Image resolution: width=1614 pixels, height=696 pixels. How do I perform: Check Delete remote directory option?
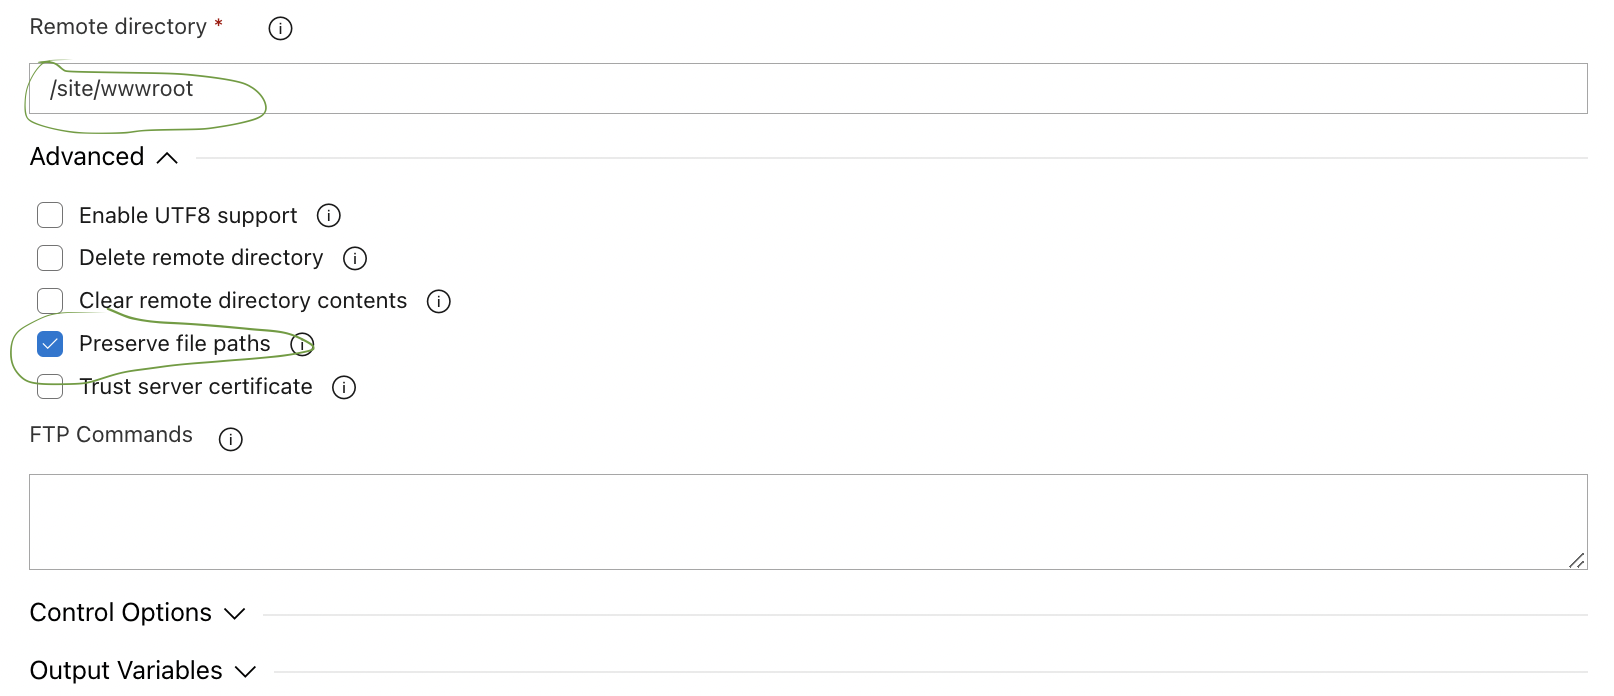pos(50,258)
